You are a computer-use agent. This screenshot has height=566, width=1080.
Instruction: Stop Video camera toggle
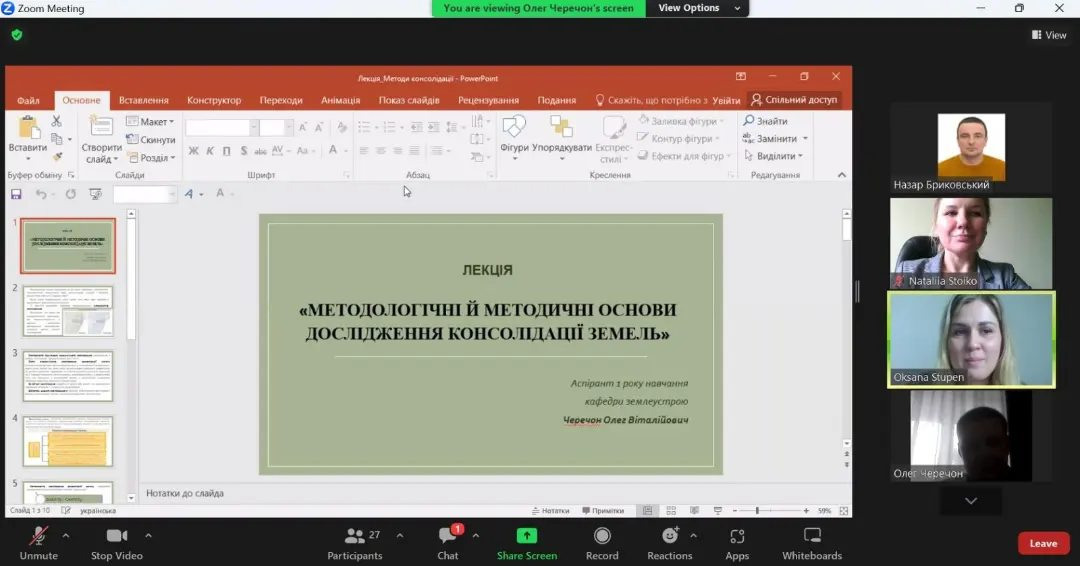(x=117, y=543)
